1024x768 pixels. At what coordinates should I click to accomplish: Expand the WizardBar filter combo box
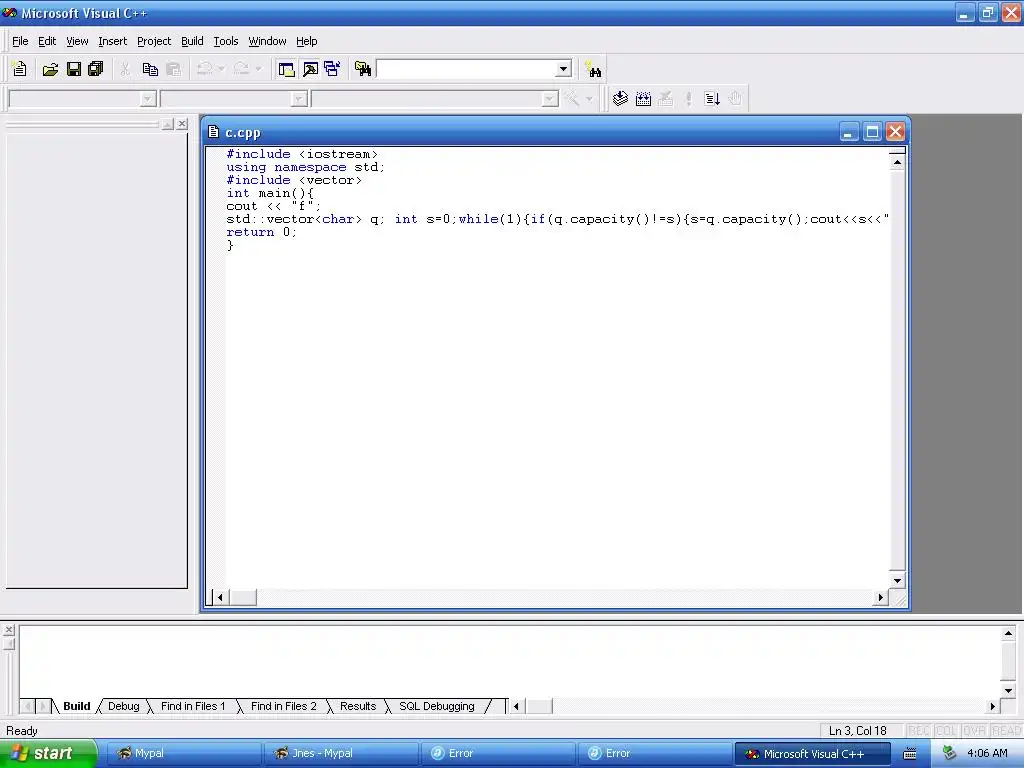pyautogui.click(x=299, y=99)
